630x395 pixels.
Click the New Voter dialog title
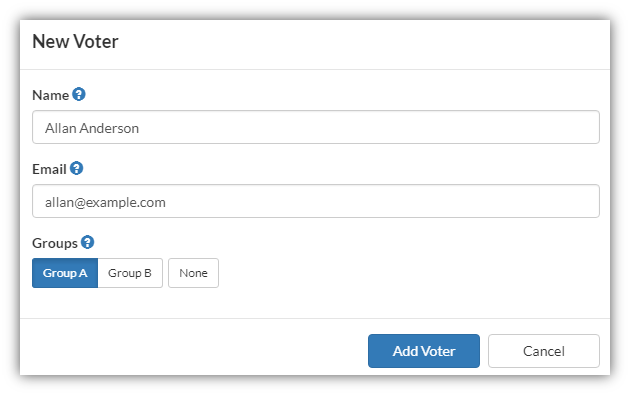[75, 41]
